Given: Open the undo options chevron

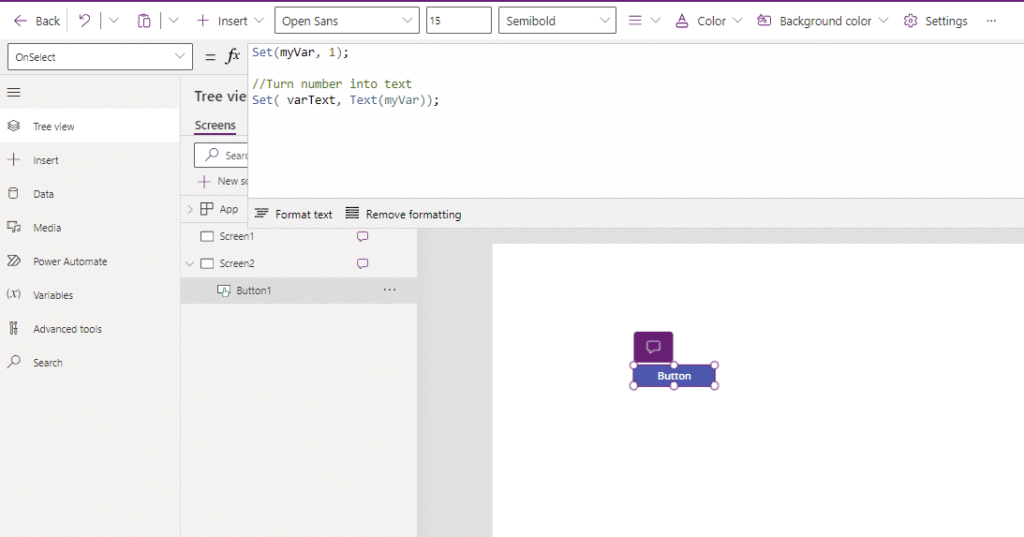Looking at the screenshot, I should [114, 21].
